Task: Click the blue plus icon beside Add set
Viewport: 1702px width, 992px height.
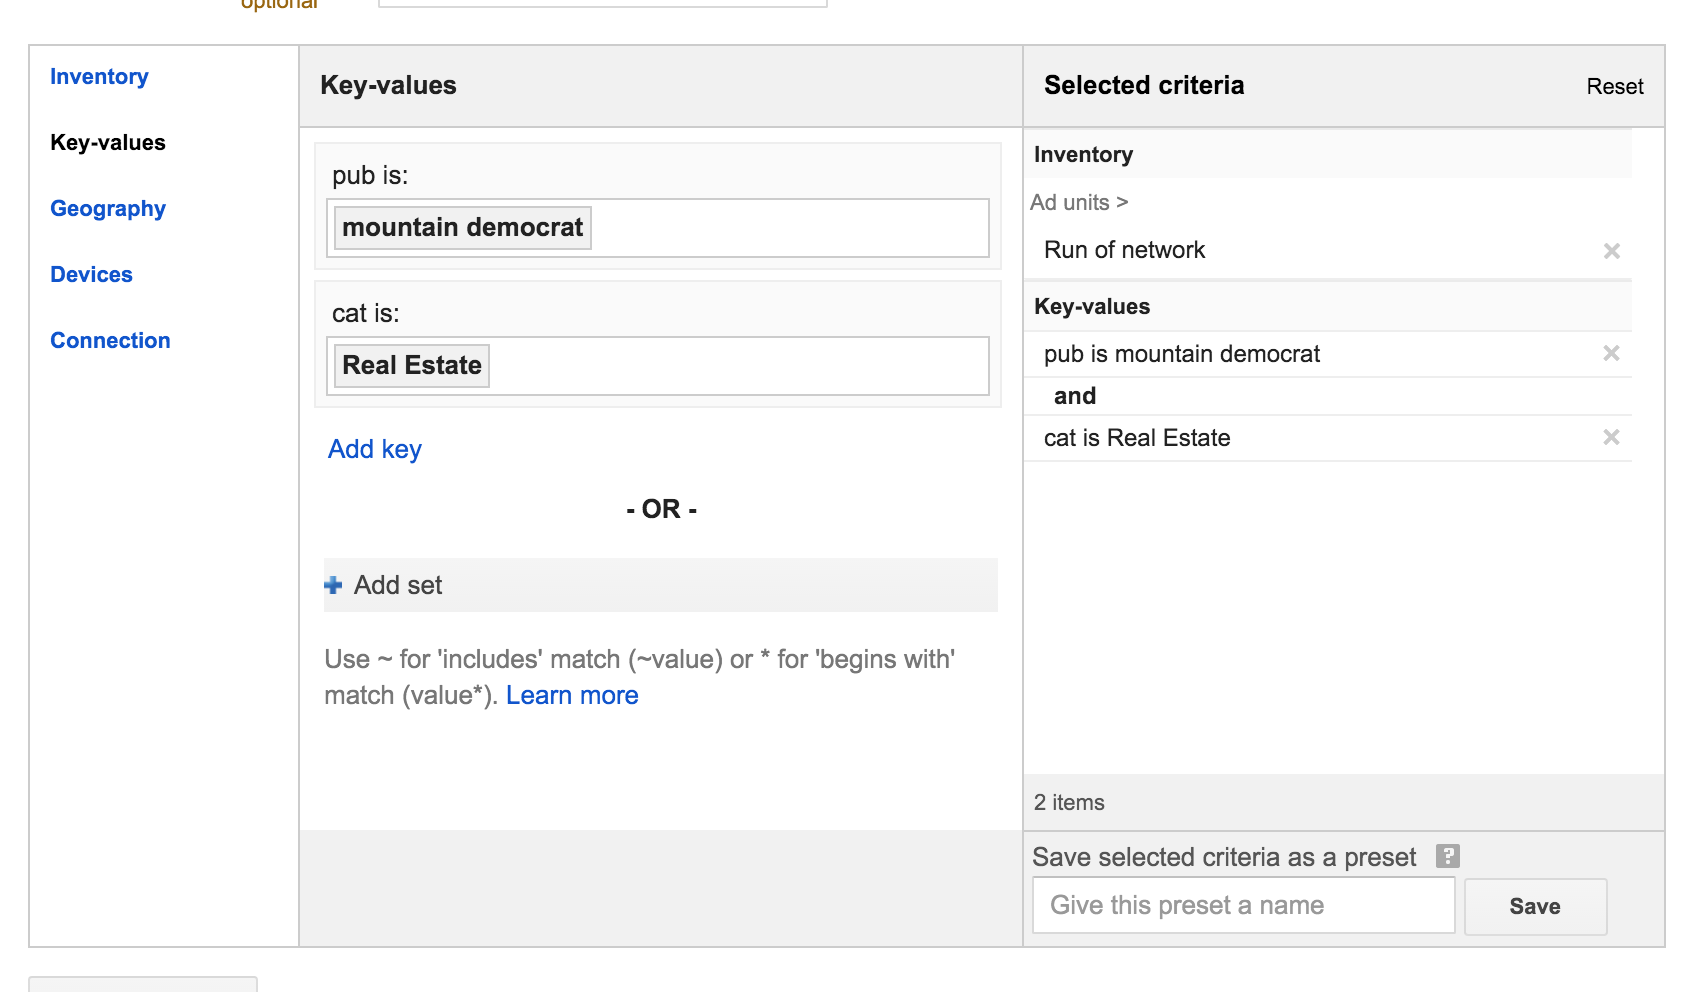Action: tap(334, 586)
